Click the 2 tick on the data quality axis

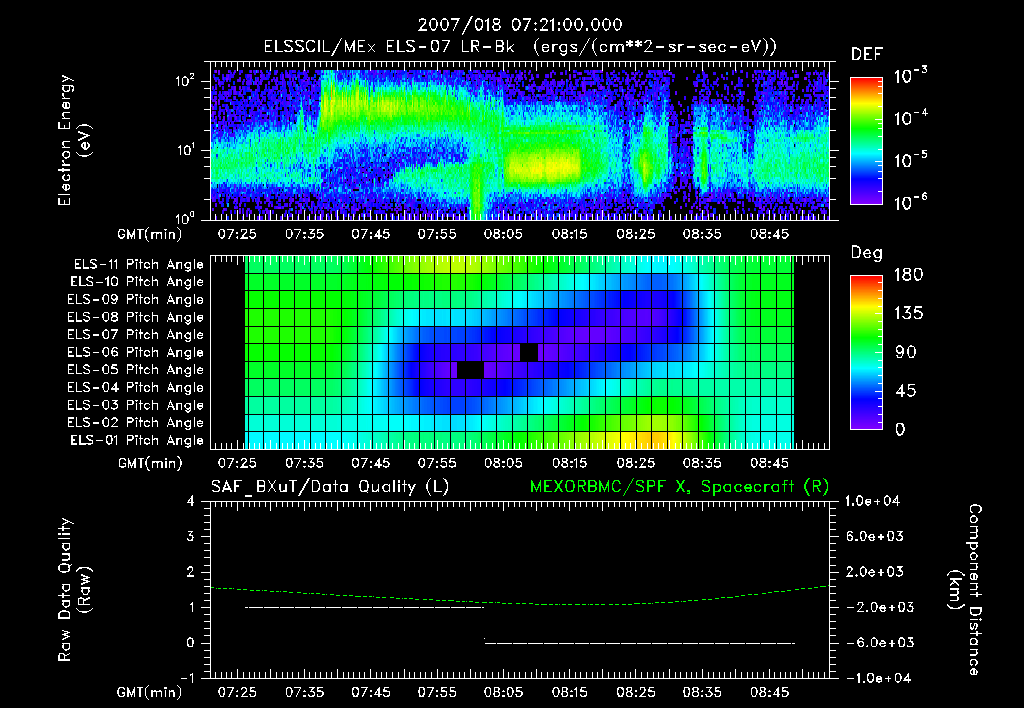pos(191,571)
